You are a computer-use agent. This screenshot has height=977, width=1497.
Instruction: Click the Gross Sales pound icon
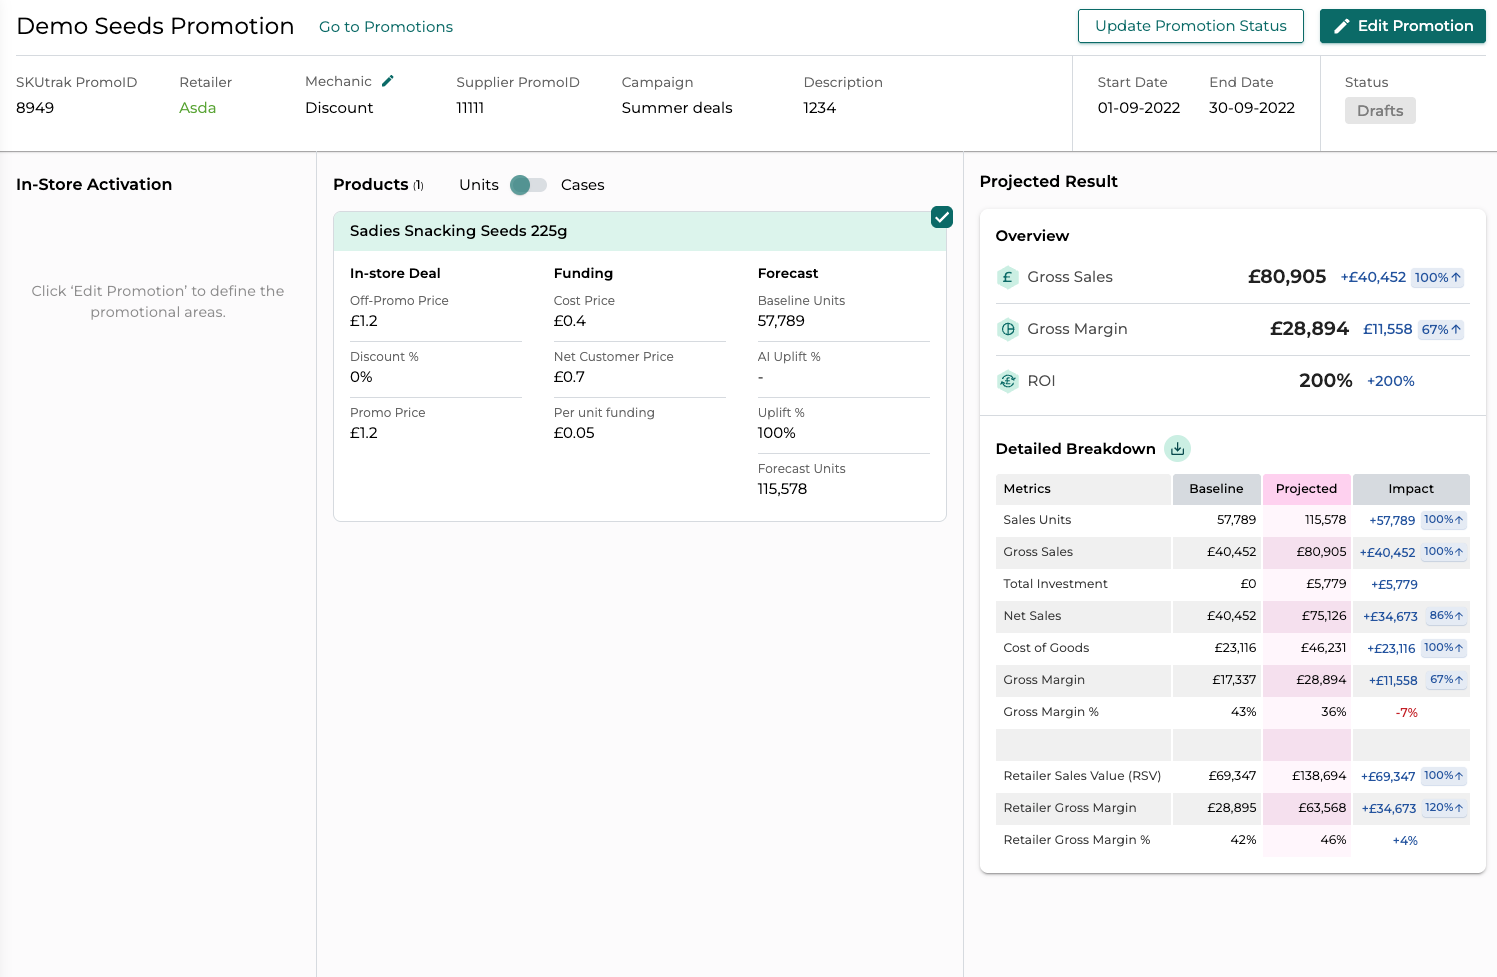pos(1008,277)
